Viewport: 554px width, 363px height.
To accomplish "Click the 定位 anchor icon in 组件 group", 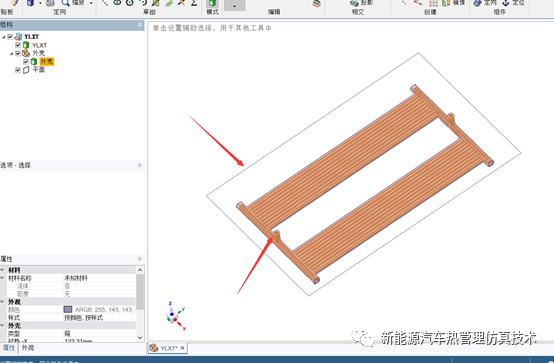I will (x=506, y=3).
